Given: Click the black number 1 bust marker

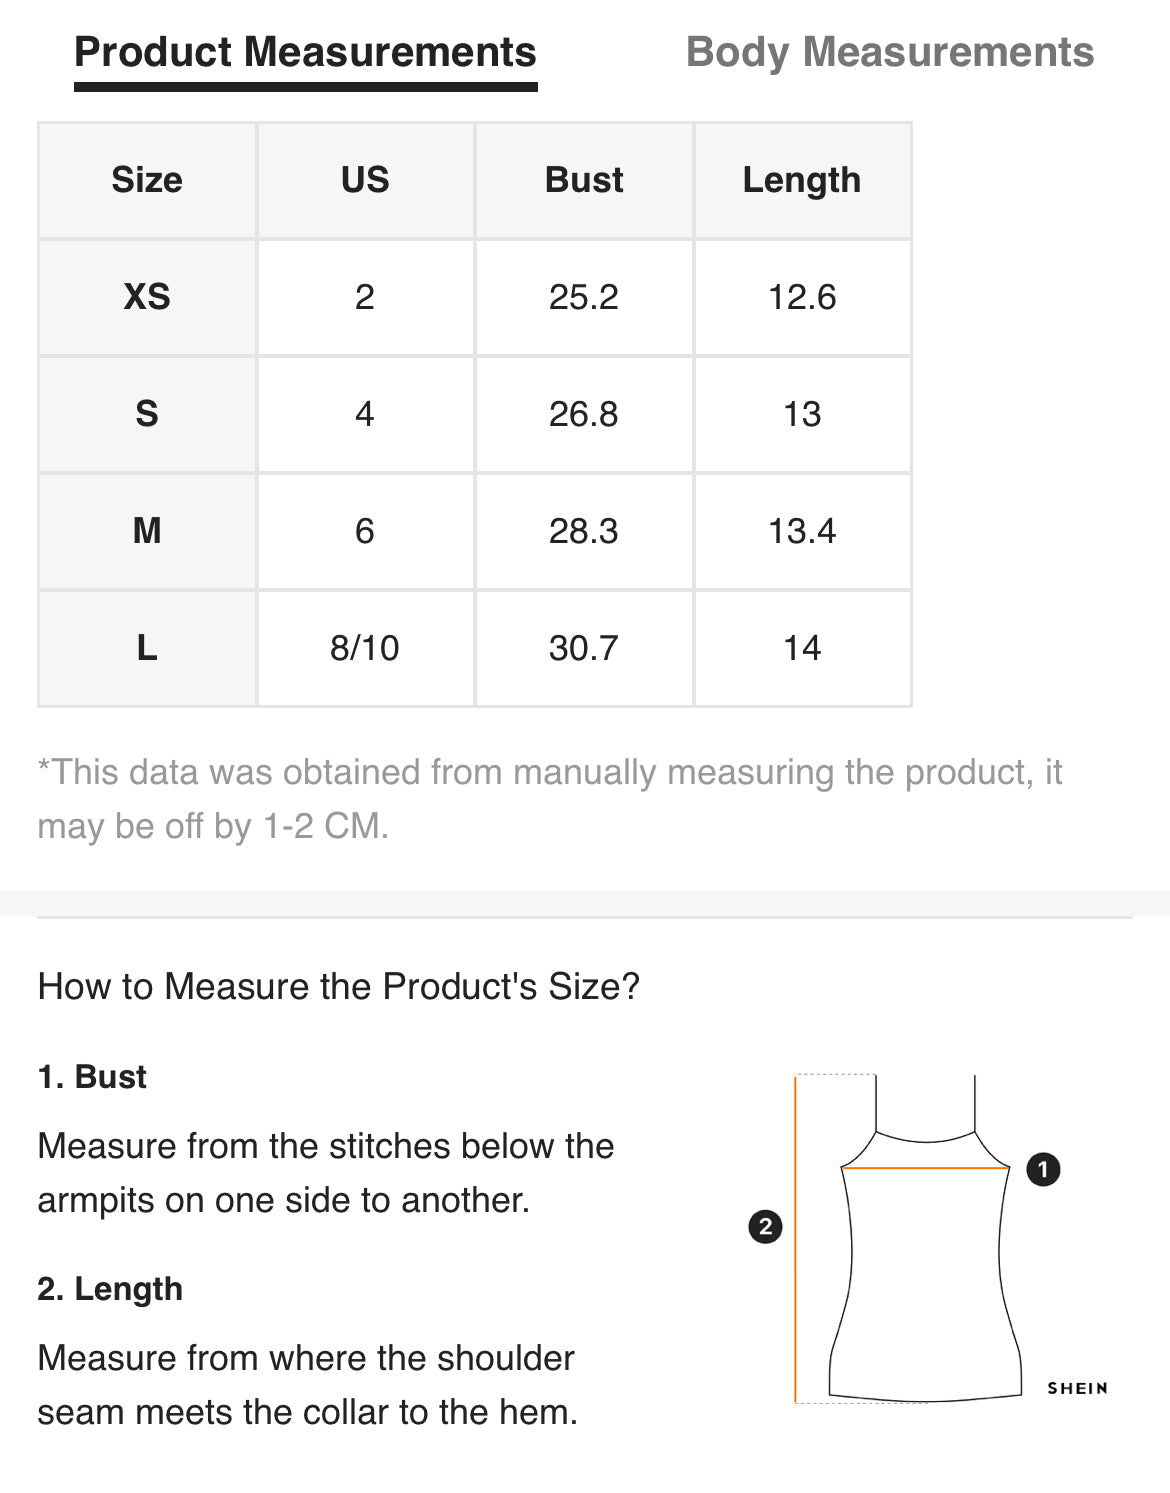Looking at the screenshot, I should pyautogui.click(x=1043, y=1169).
